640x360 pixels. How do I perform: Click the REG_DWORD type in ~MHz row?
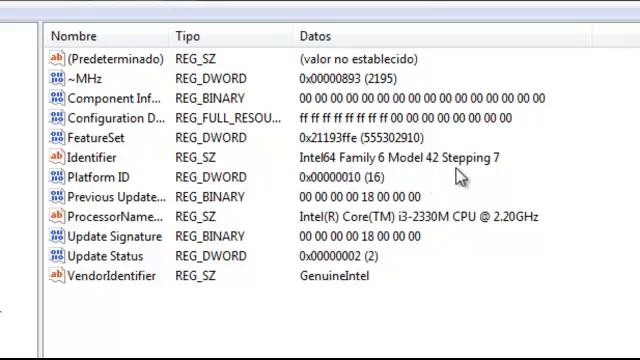click(211, 79)
